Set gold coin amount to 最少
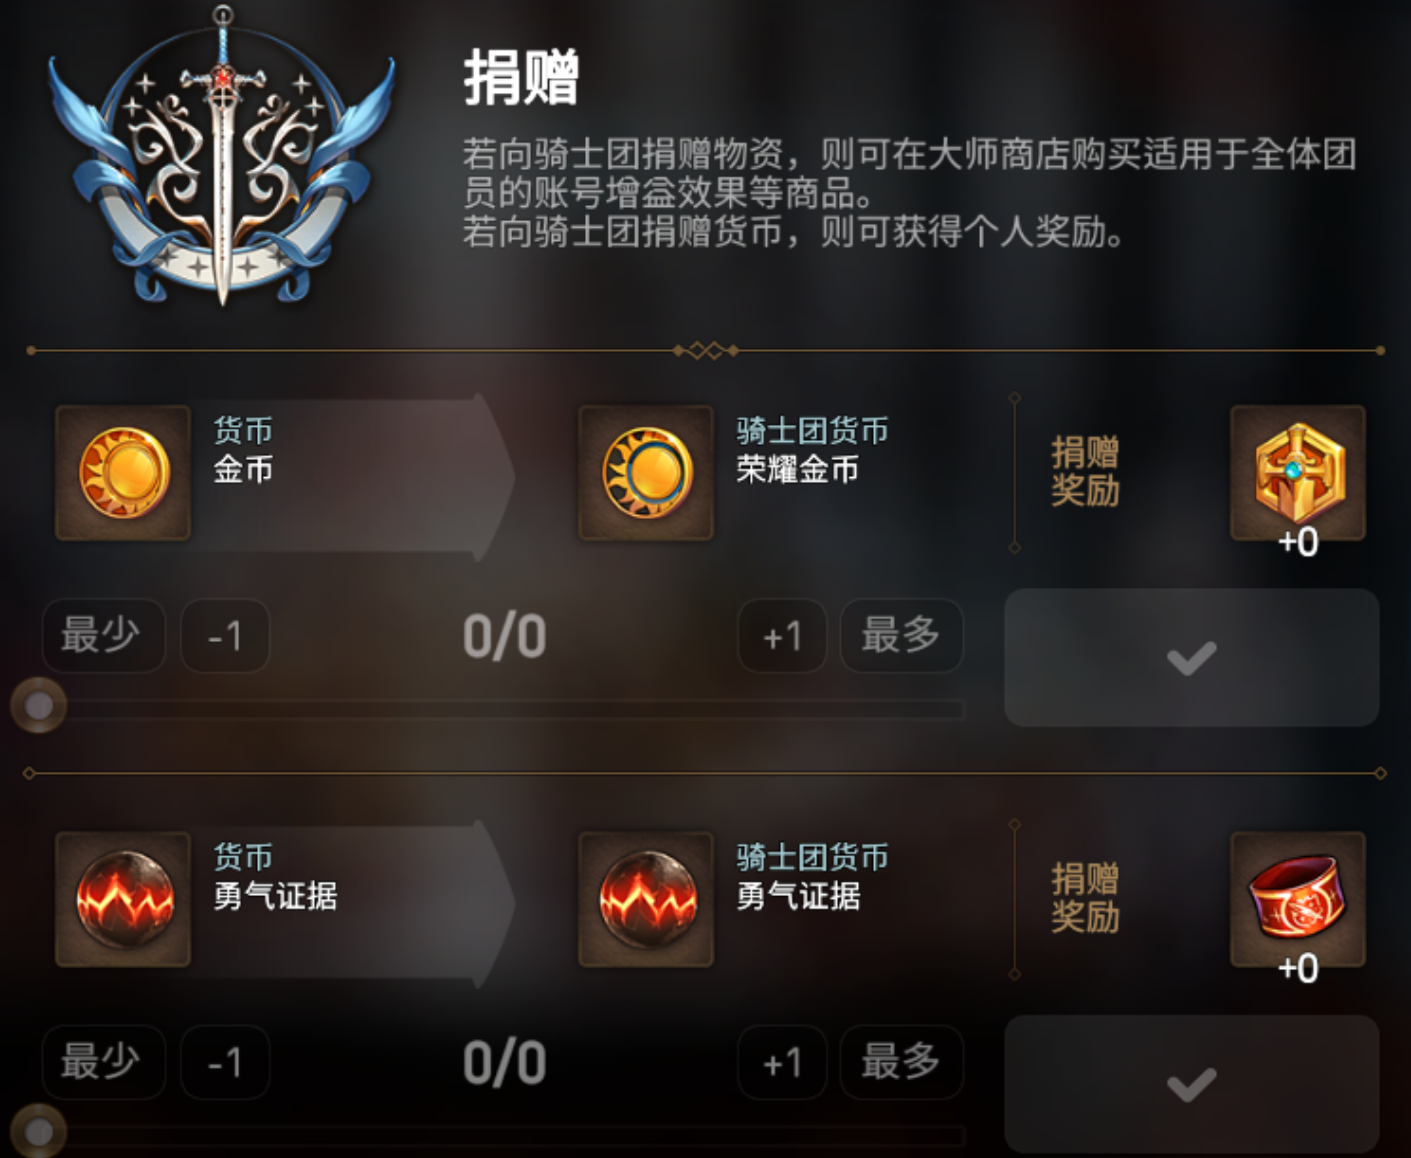1411x1158 pixels. (x=103, y=635)
